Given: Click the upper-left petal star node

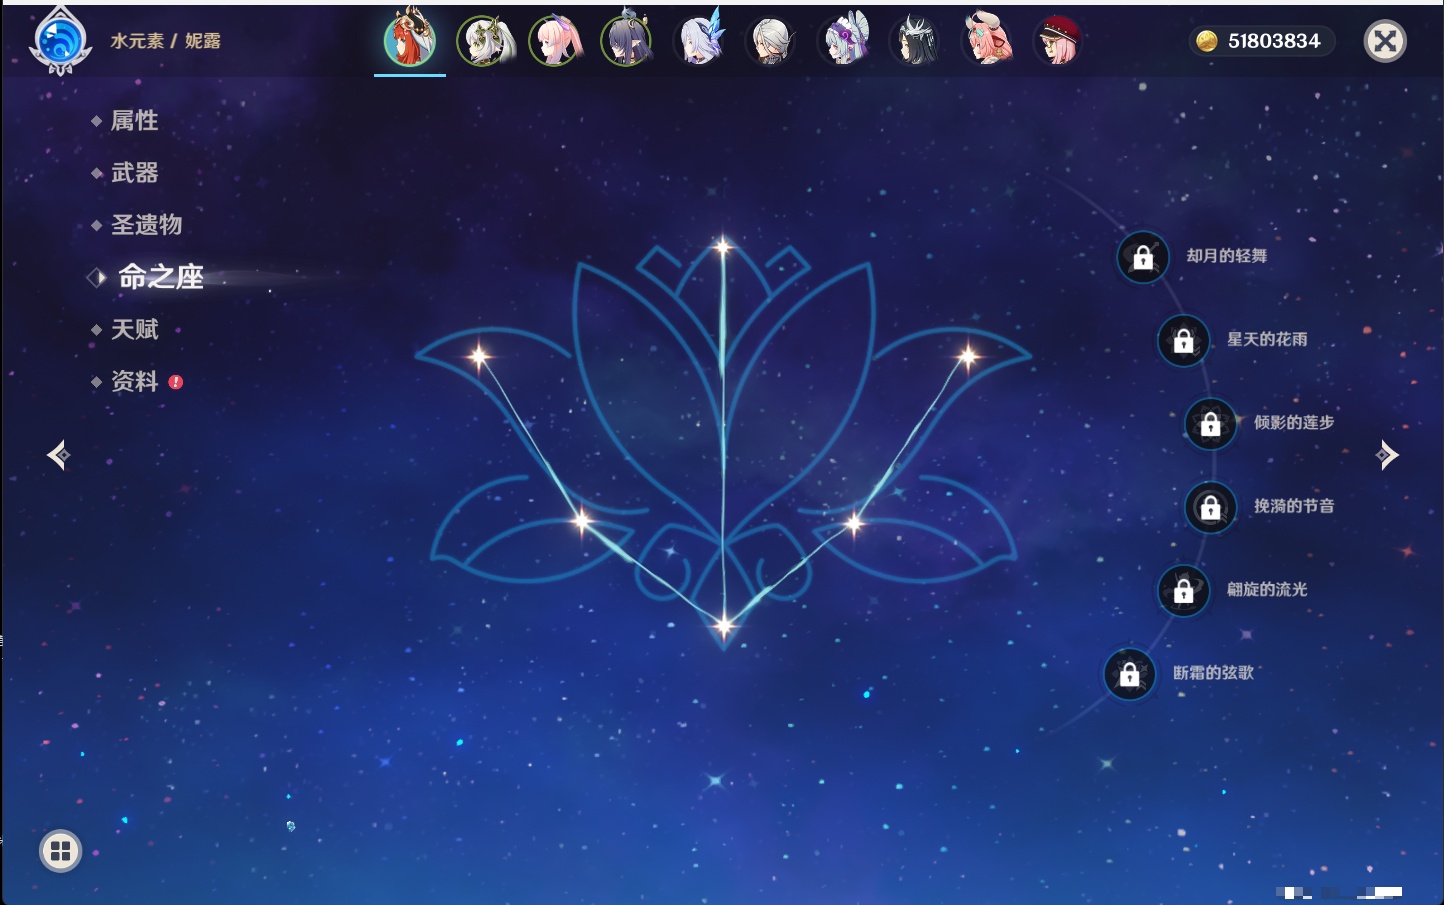Looking at the screenshot, I should pyautogui.click(x=480, y=355).
